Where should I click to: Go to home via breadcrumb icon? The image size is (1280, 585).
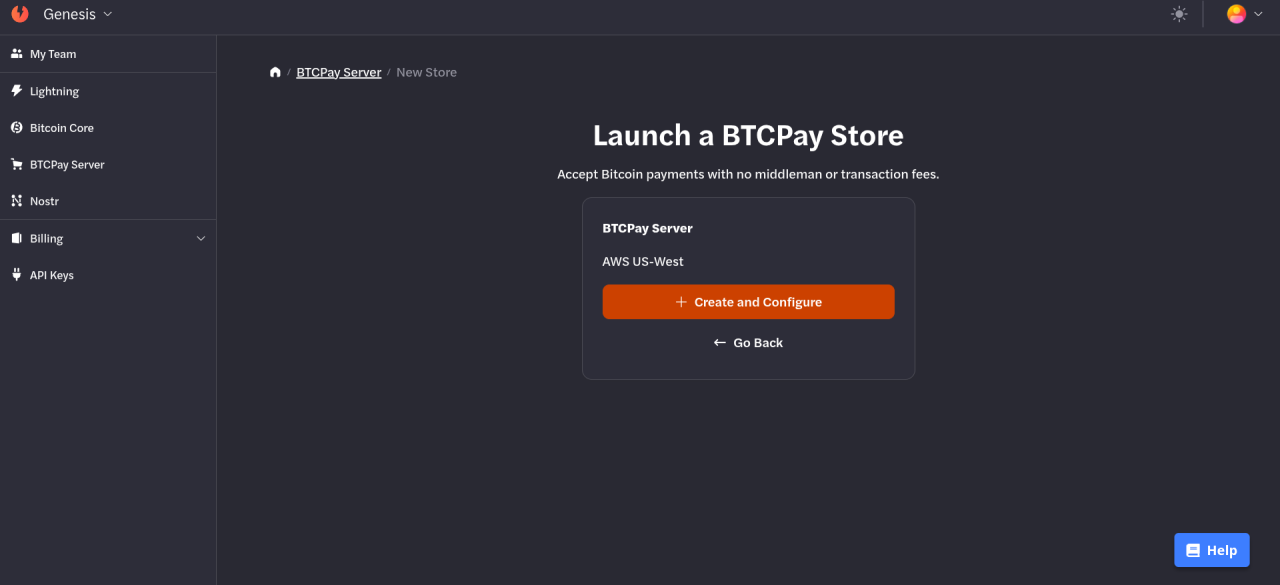(275, 72)
